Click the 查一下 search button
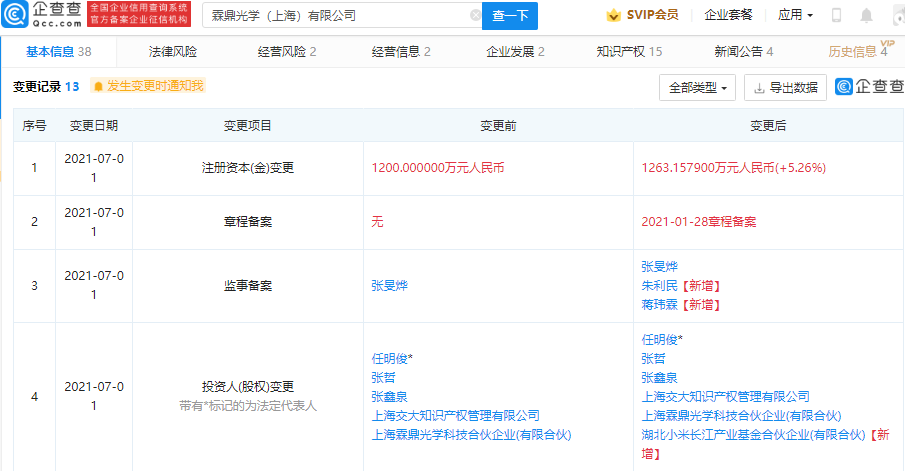The height and width of the screenshot is (471, 905). coord(510,16)
